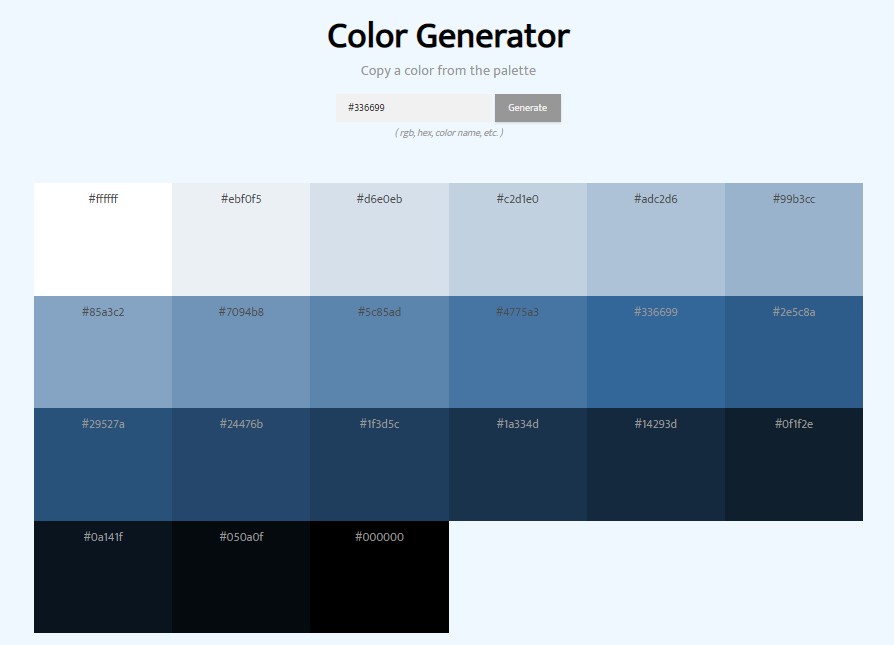Copy the #99b3cc color swatch
This screenshot has width=894, height=645.
794,239
